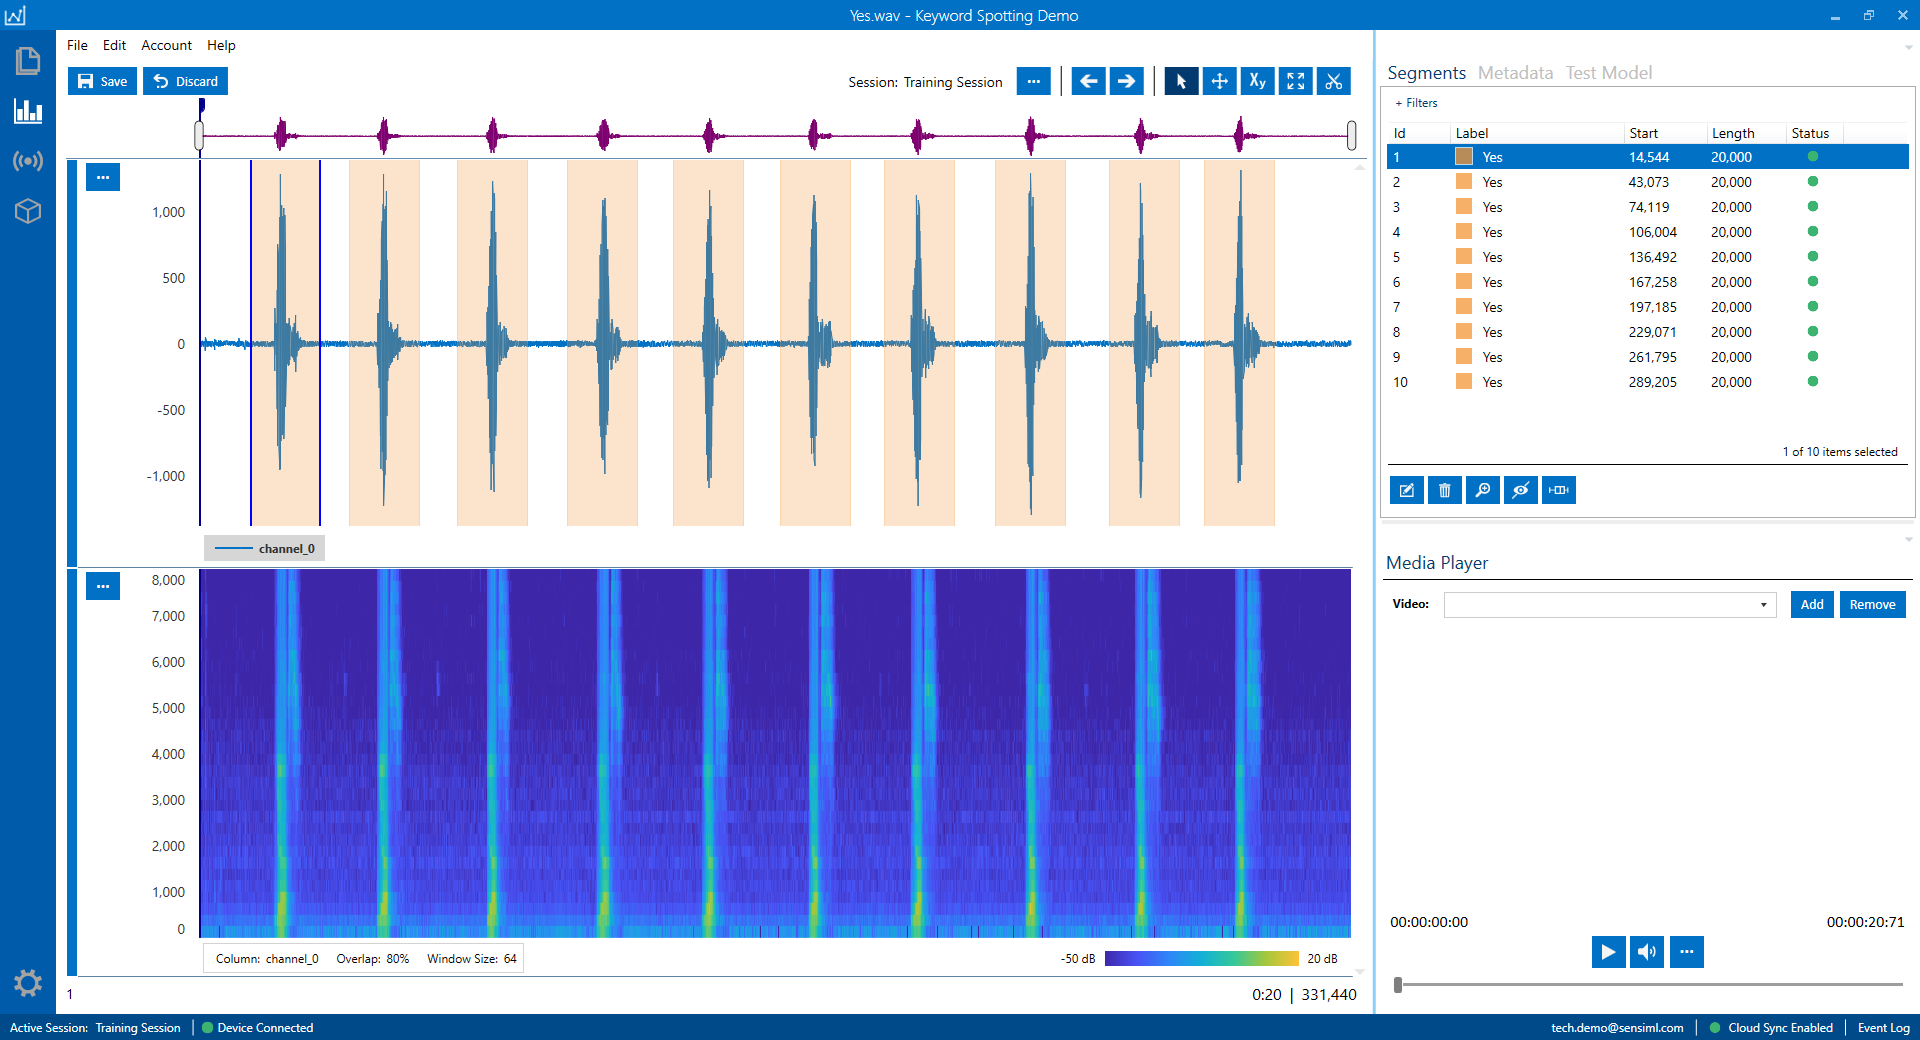Click the media playback seek slider handle

tap(1398, 985)
